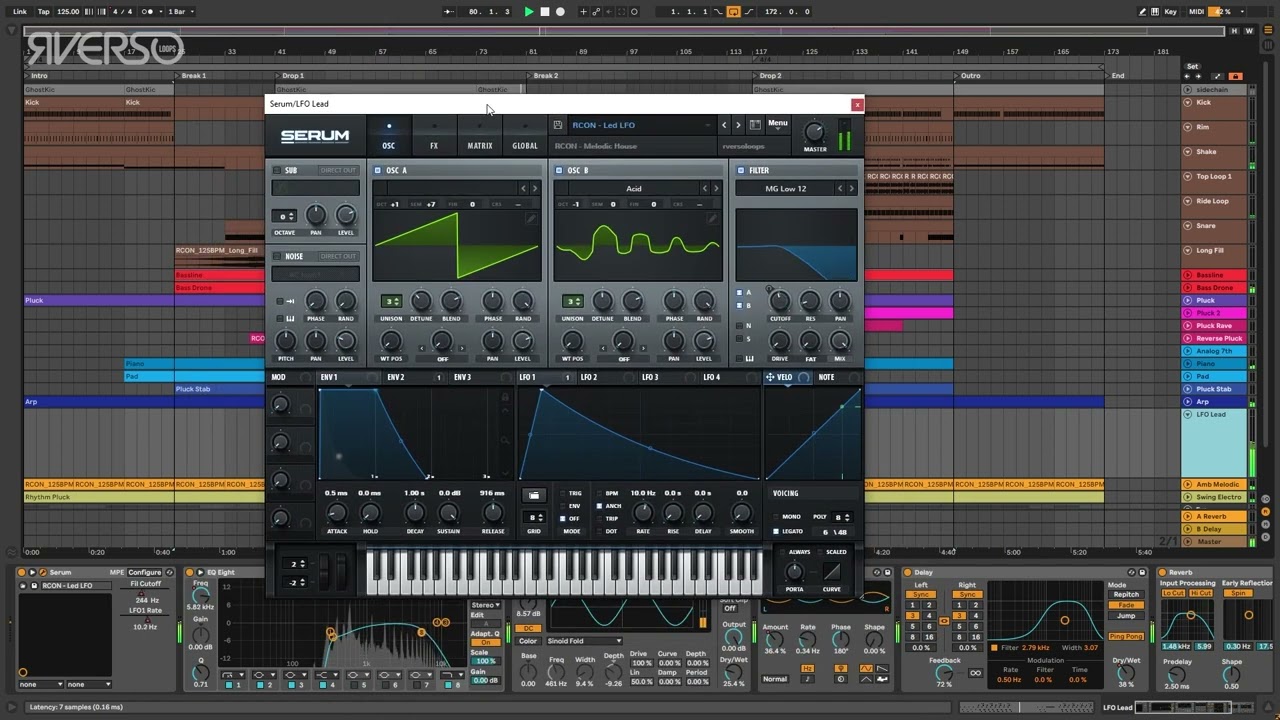Screen dimensions: 1280x720
Task: Stop playback in Ableton transport
Action: [x=545, y=12]
